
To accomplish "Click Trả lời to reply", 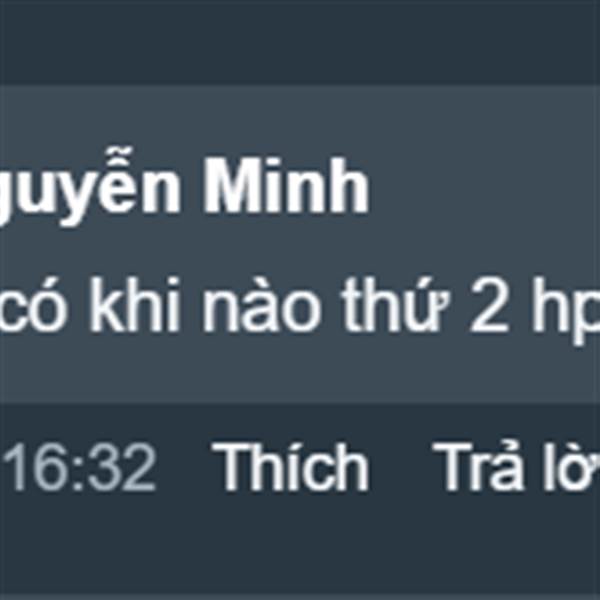I will pos(516,466).
